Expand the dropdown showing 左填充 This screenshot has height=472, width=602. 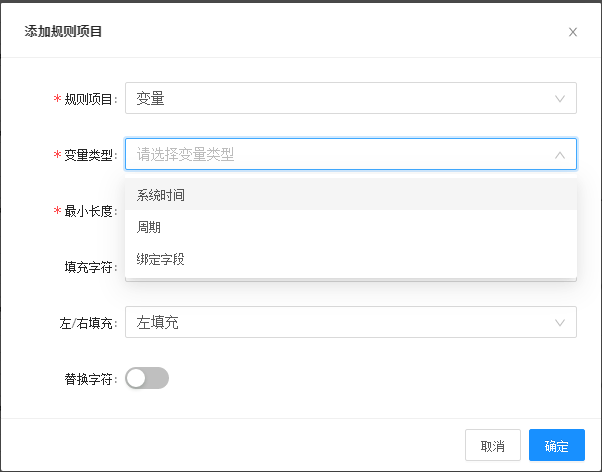[x=340, y=323]
